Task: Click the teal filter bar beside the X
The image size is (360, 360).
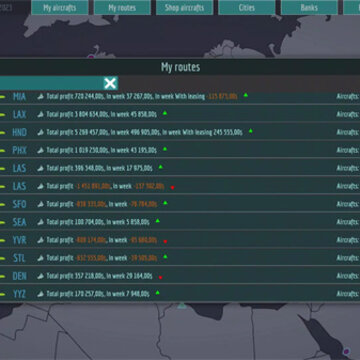Action: (52, 83)
